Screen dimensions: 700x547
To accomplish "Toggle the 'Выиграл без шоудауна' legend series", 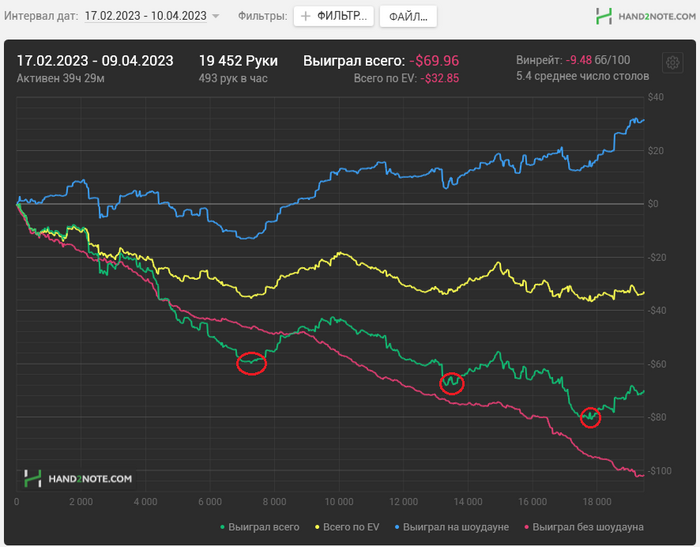I will (583, 527).
